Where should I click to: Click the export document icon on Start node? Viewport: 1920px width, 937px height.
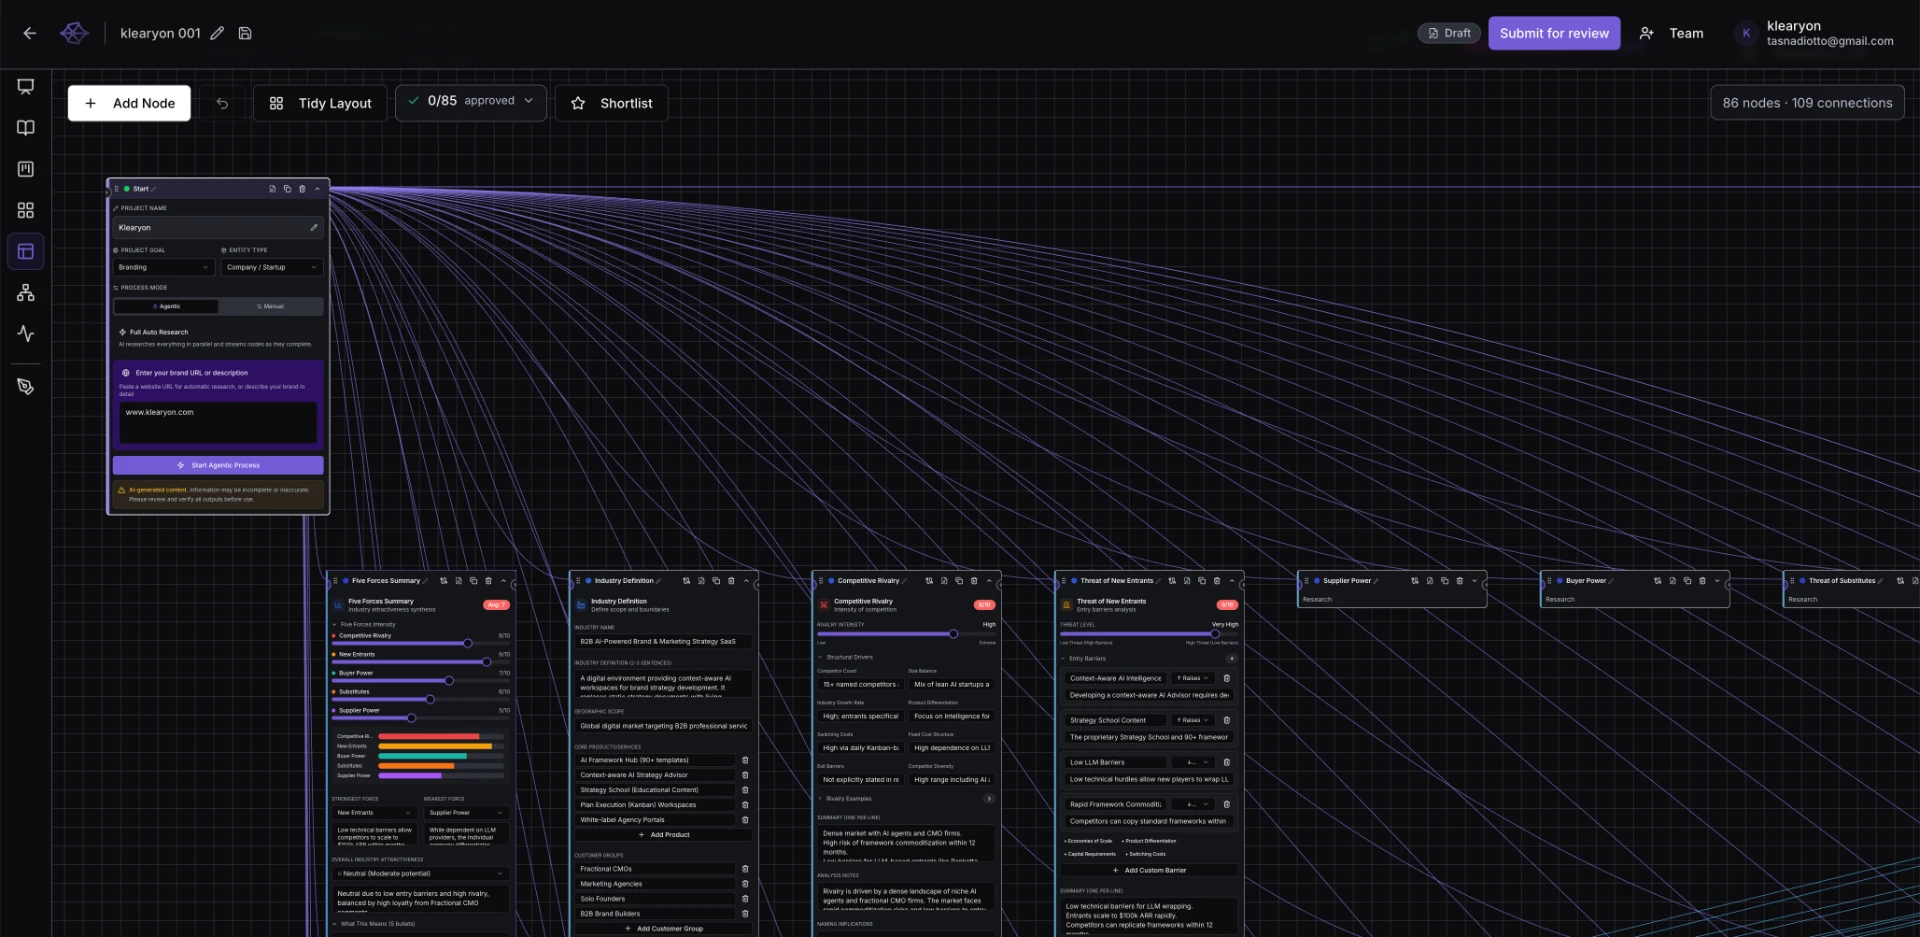point(272,189)
